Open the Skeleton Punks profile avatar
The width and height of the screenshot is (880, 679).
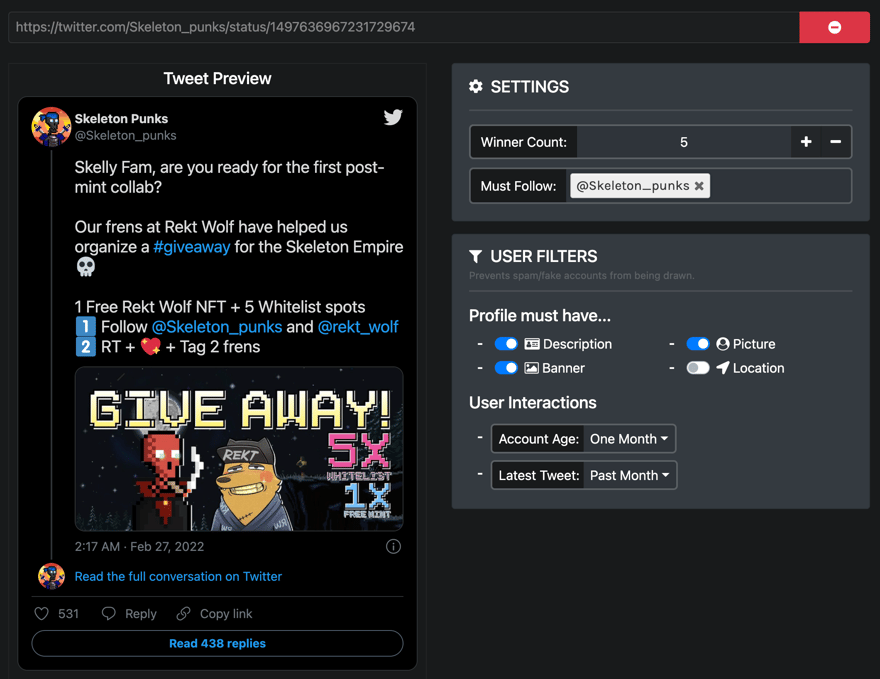click(51, 127)
